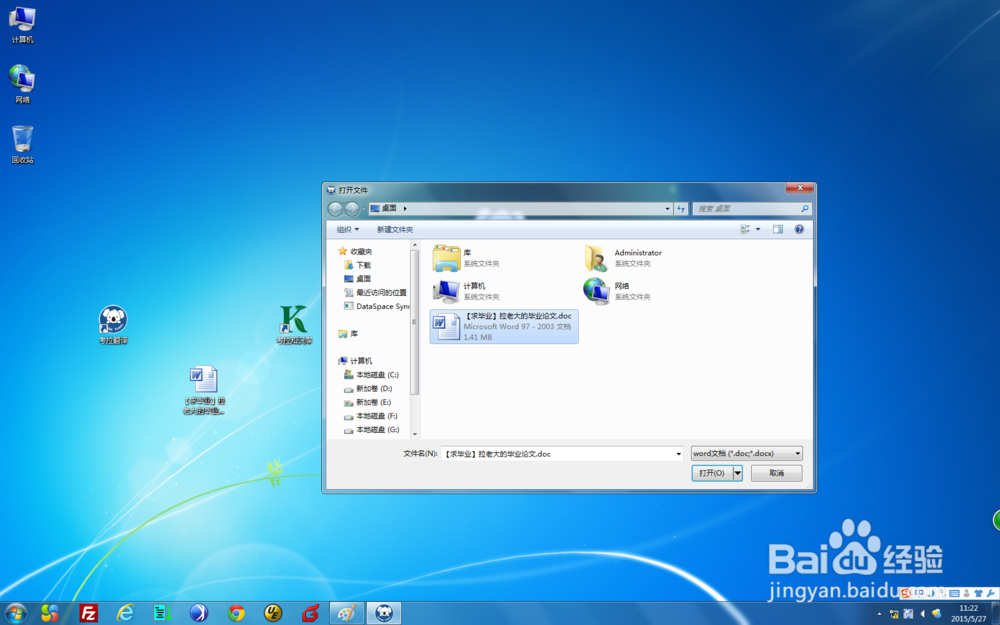Click the 搜索 桌面 search field

pos(753,209)
